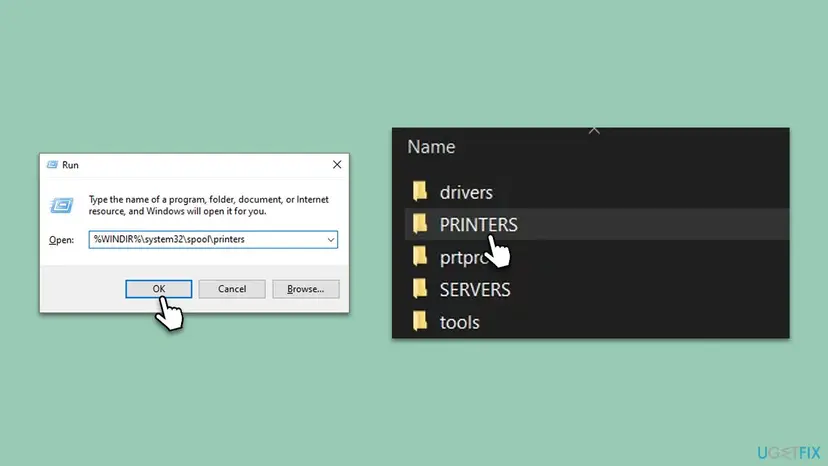Click the PRINTERS folder name
This screenshot has width=828, height=466.
pyautogui.click(x=478, y=225)
